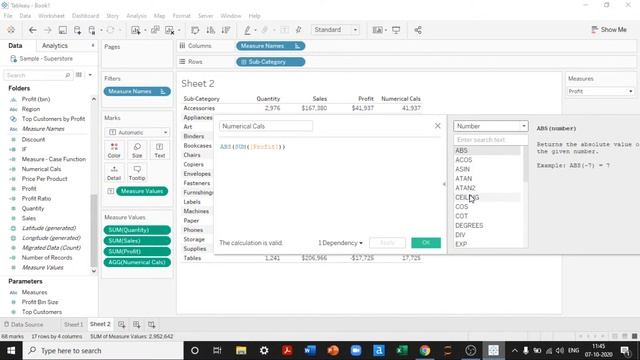Click OK in calculation editor
Screen dimensions: 640x360
point(426,243)
